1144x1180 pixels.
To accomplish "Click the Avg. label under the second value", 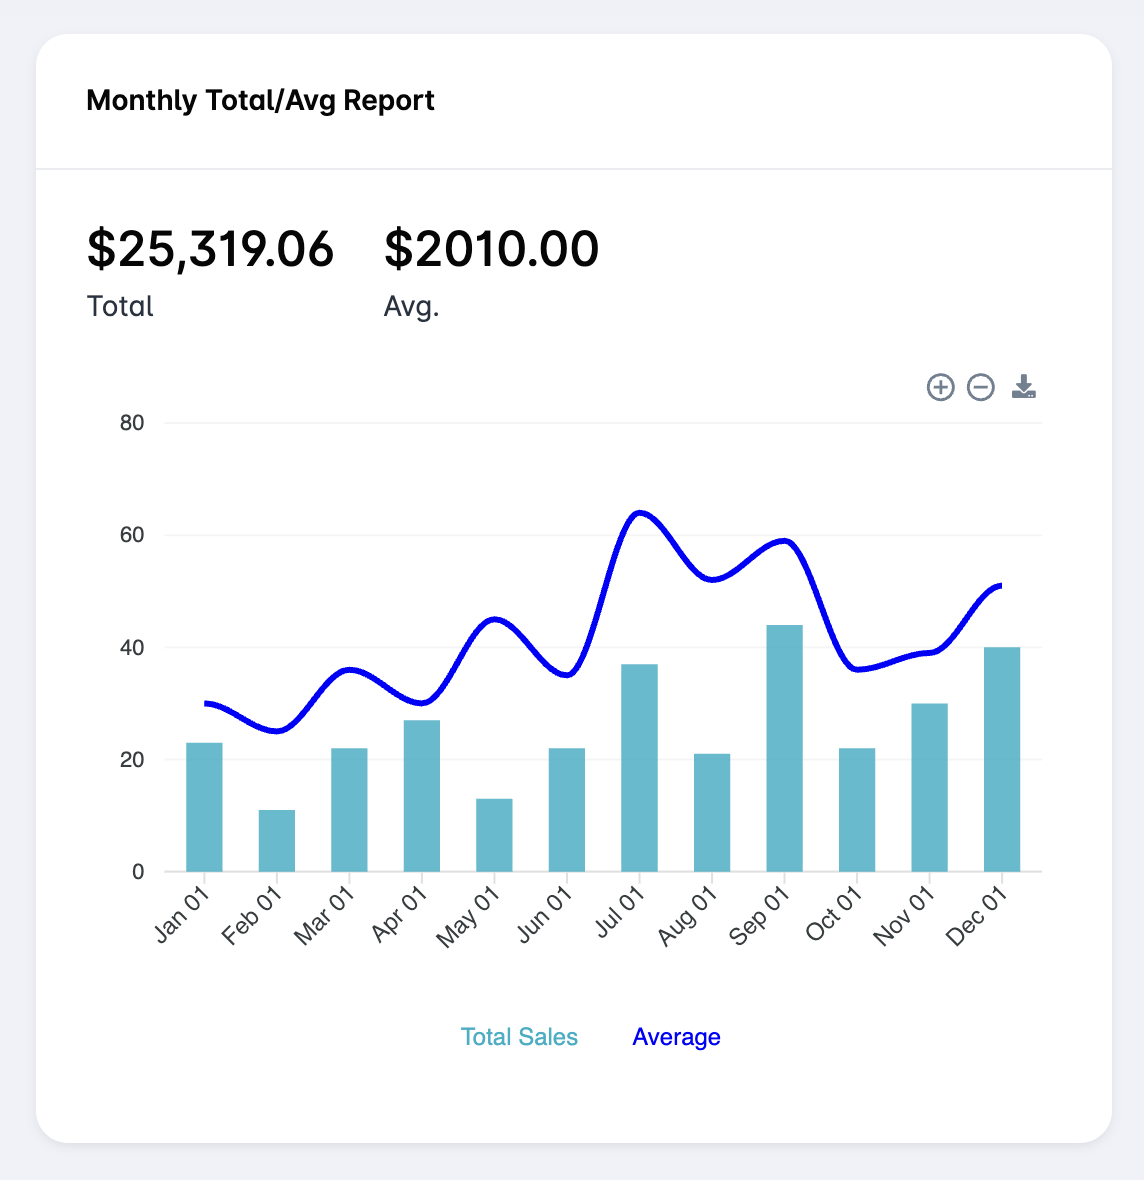I will click(x=411, y=307).
